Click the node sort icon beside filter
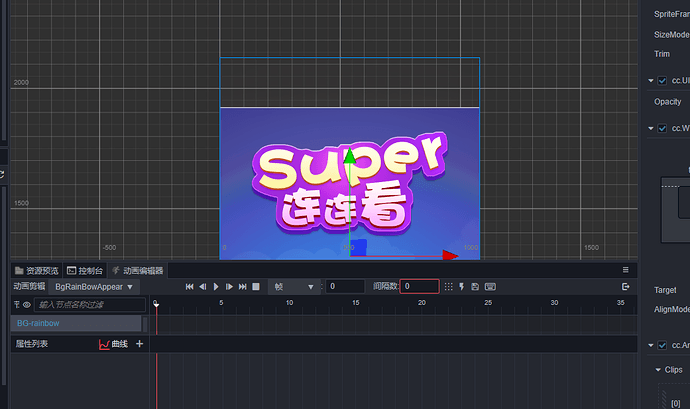The width and height of the screenshot is (690, 409). click(x=17, y=305)
